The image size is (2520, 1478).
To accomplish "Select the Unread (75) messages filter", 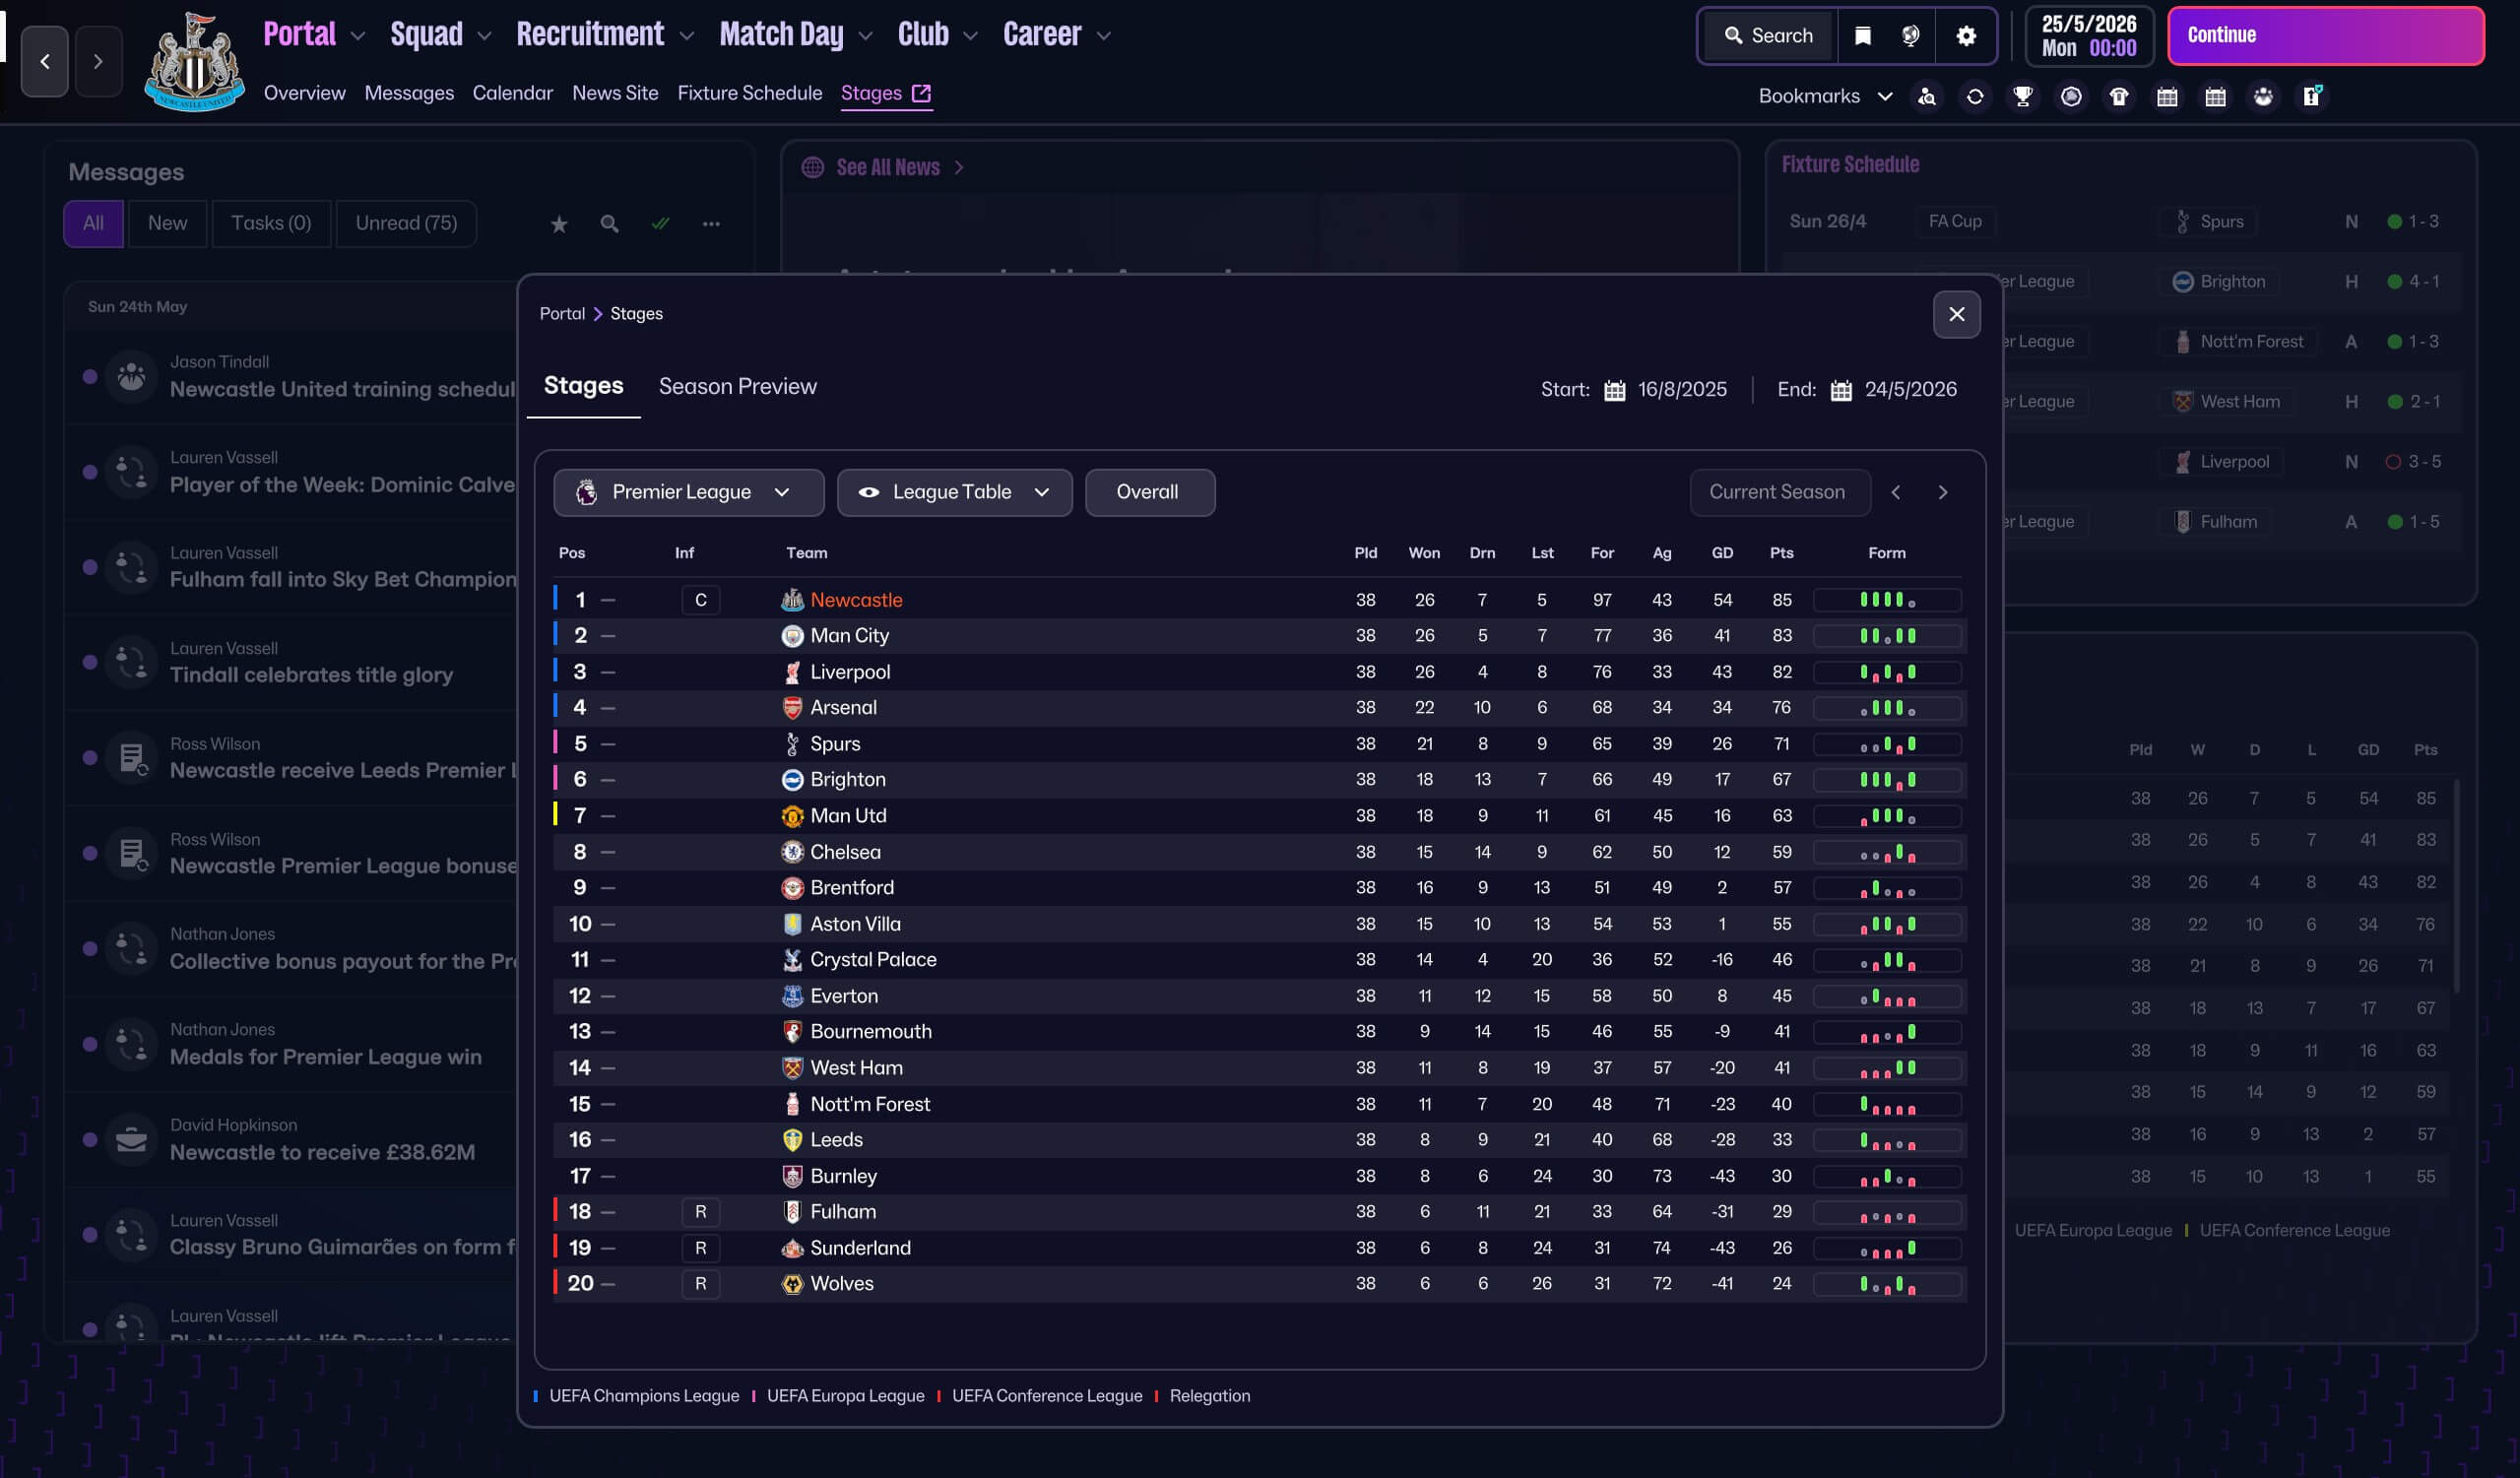I will 406,223.
